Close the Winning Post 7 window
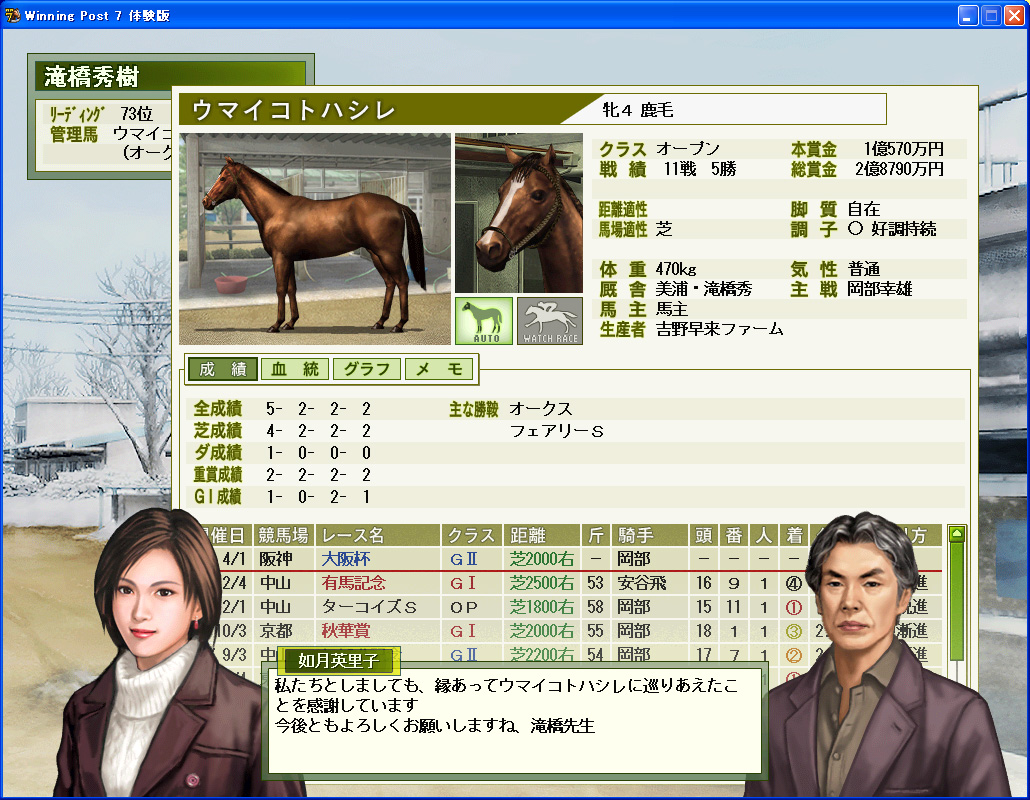Viewport: 1030px width, 800px height. click(x=1014, y=16)
